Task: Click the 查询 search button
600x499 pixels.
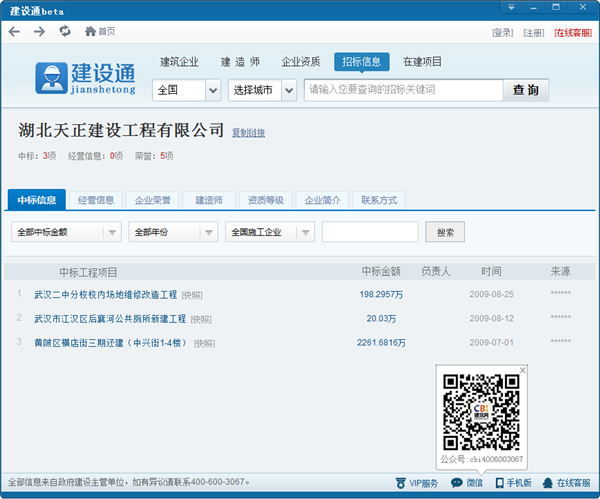Action: pyautogui.click(x=525, y=90)
